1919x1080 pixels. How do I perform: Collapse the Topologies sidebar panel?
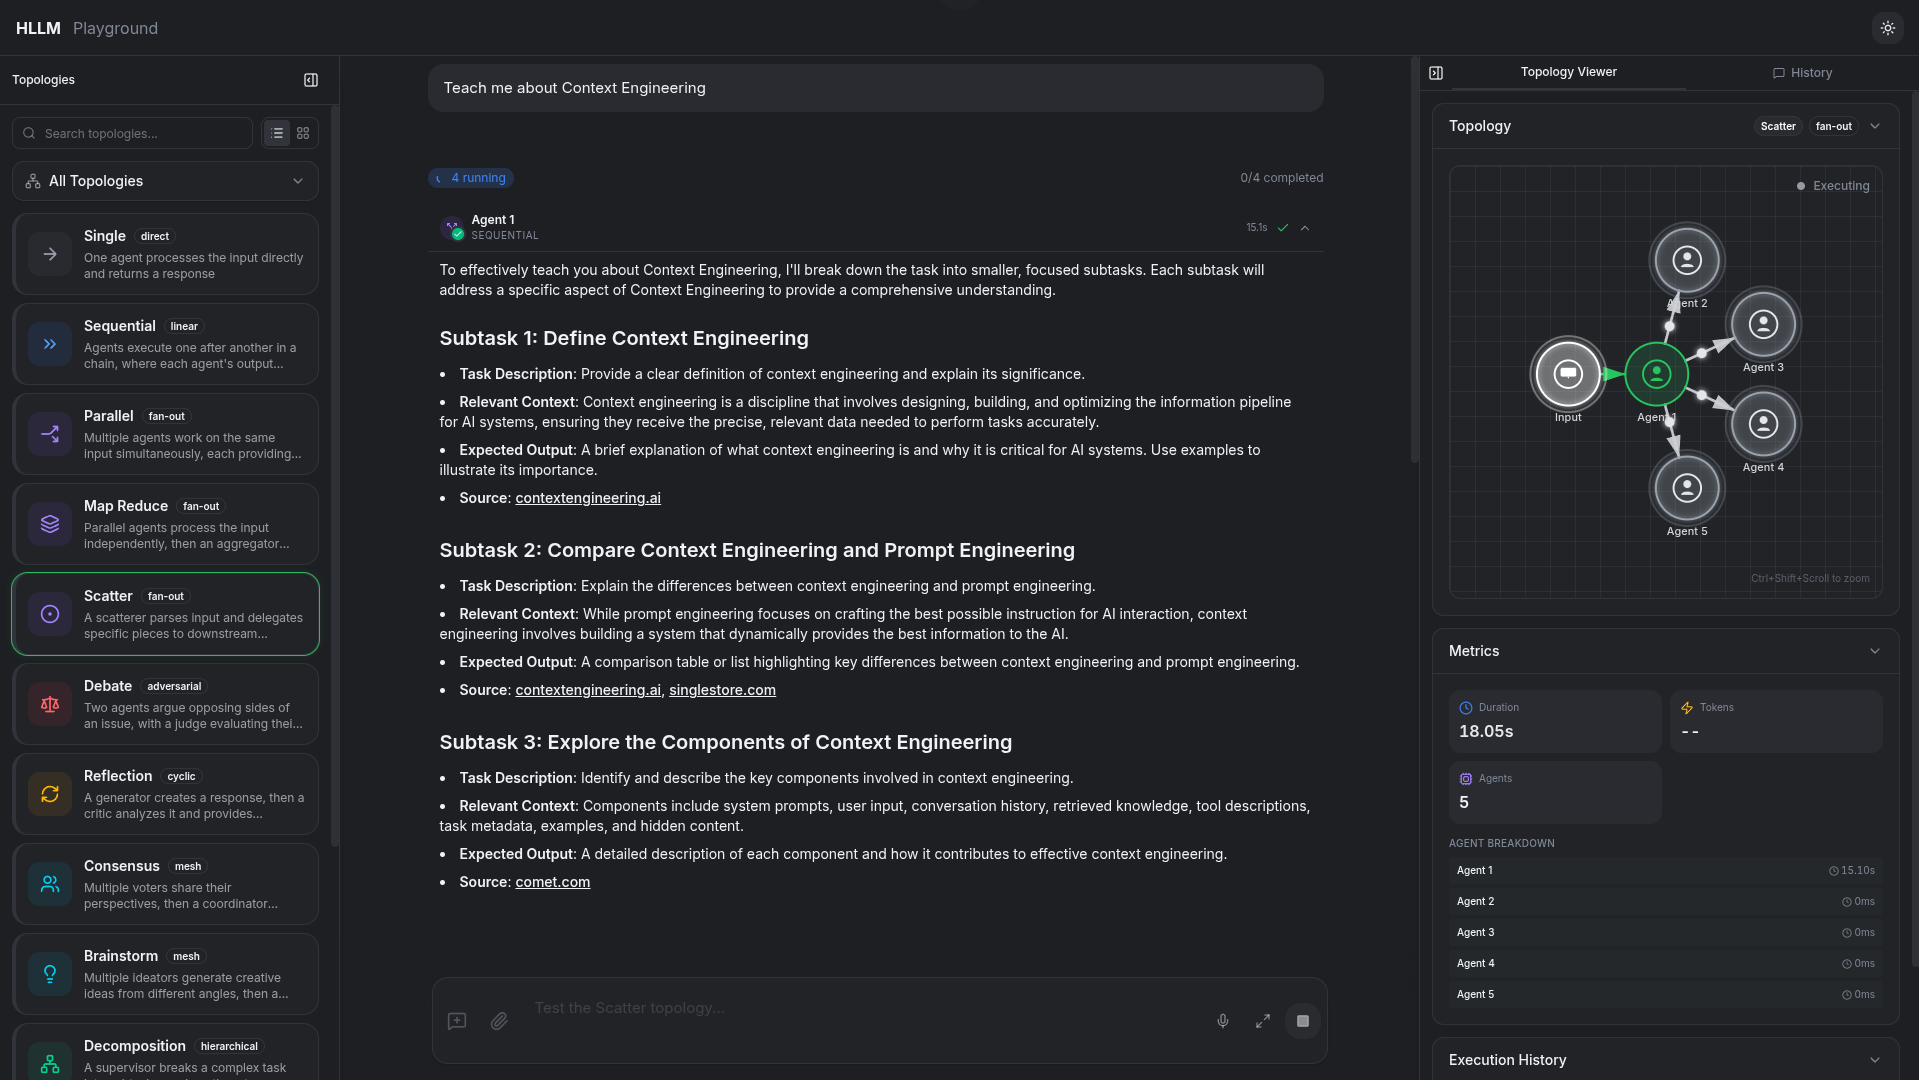(311, 80)
